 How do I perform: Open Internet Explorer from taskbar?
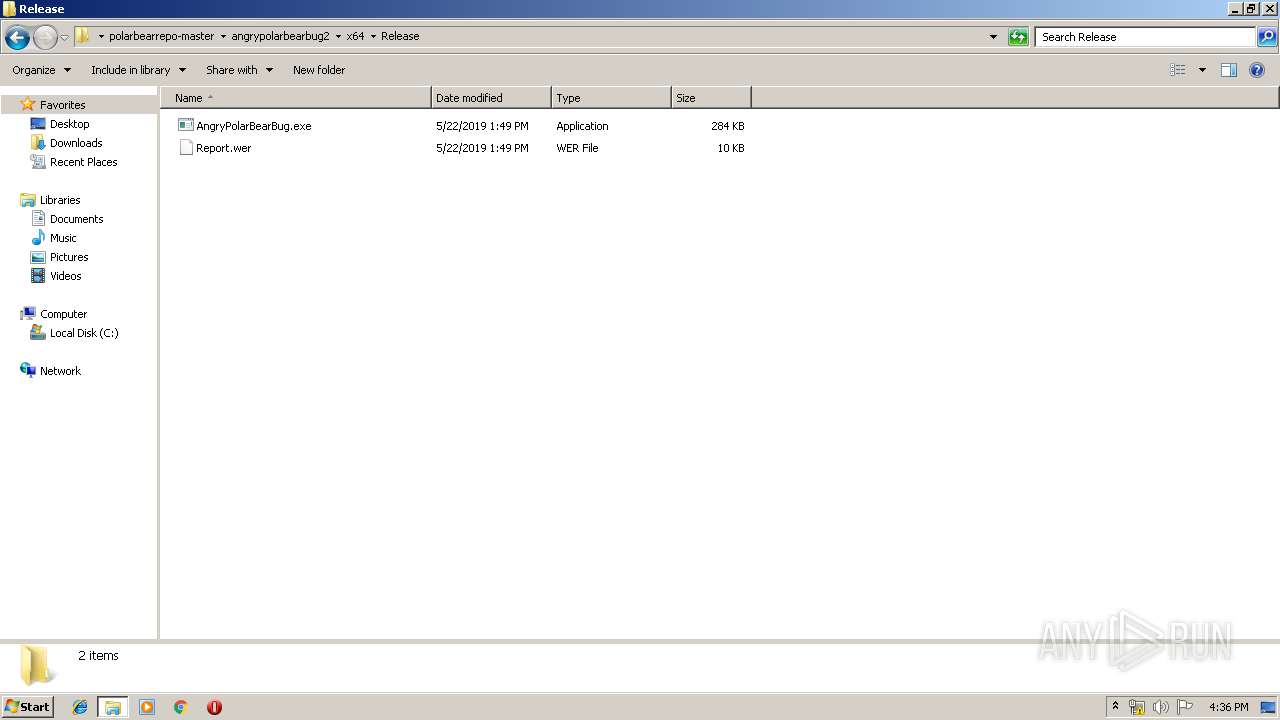(80, 707)
